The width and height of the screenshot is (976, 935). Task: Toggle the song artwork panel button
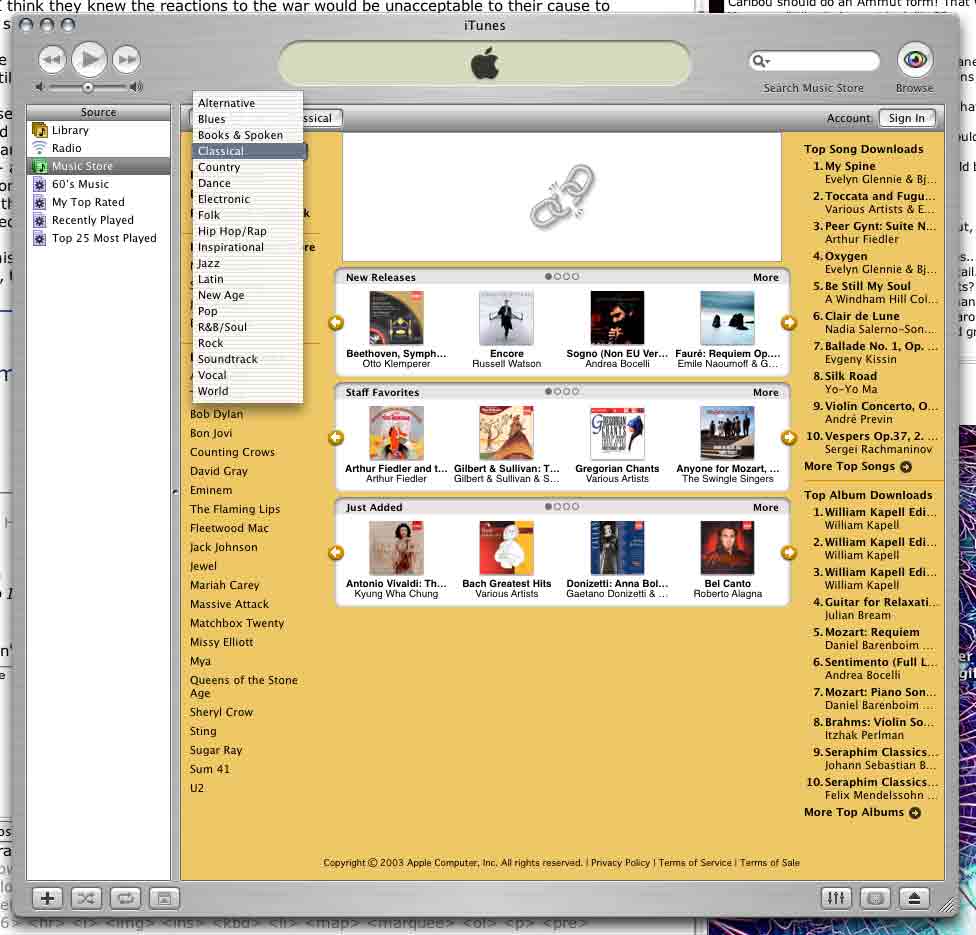pyautogui.click(x=164, y=898)
